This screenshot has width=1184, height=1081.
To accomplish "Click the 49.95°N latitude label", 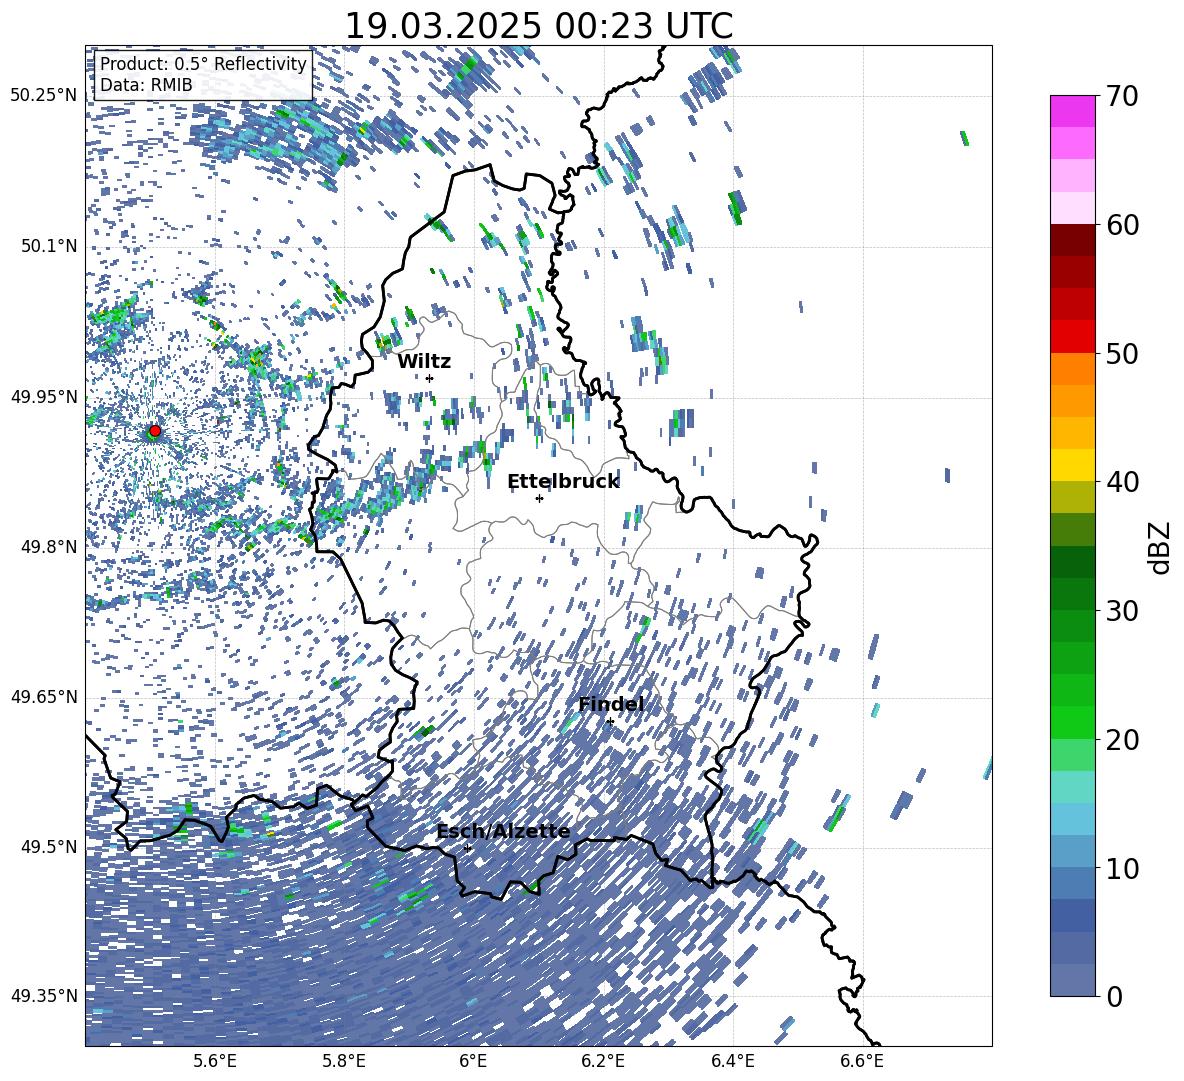I will tap(44, 396).
